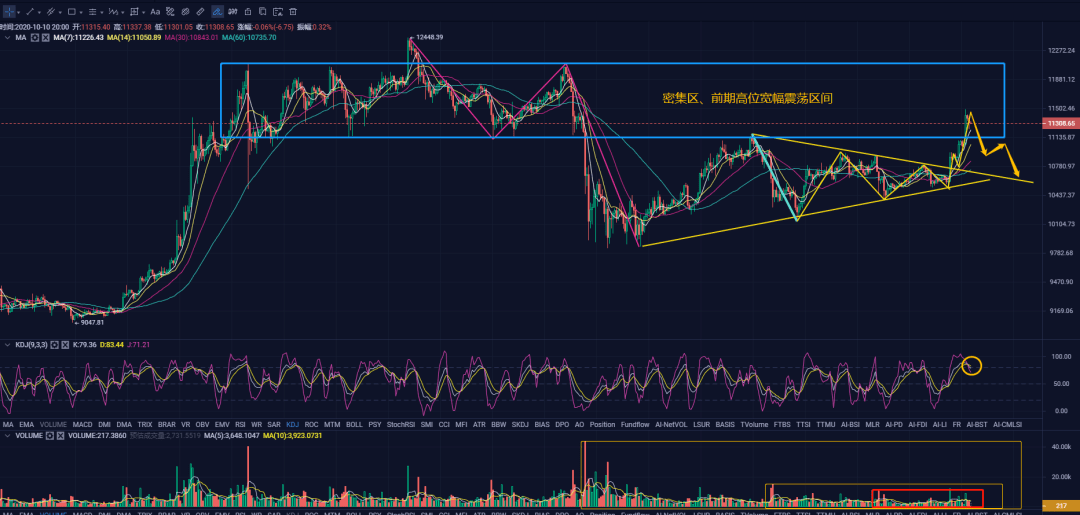This screenshot has height=515, width=1080.
Task: Click current price tag 11308.65 on axis
Action: click(1061, 123)
